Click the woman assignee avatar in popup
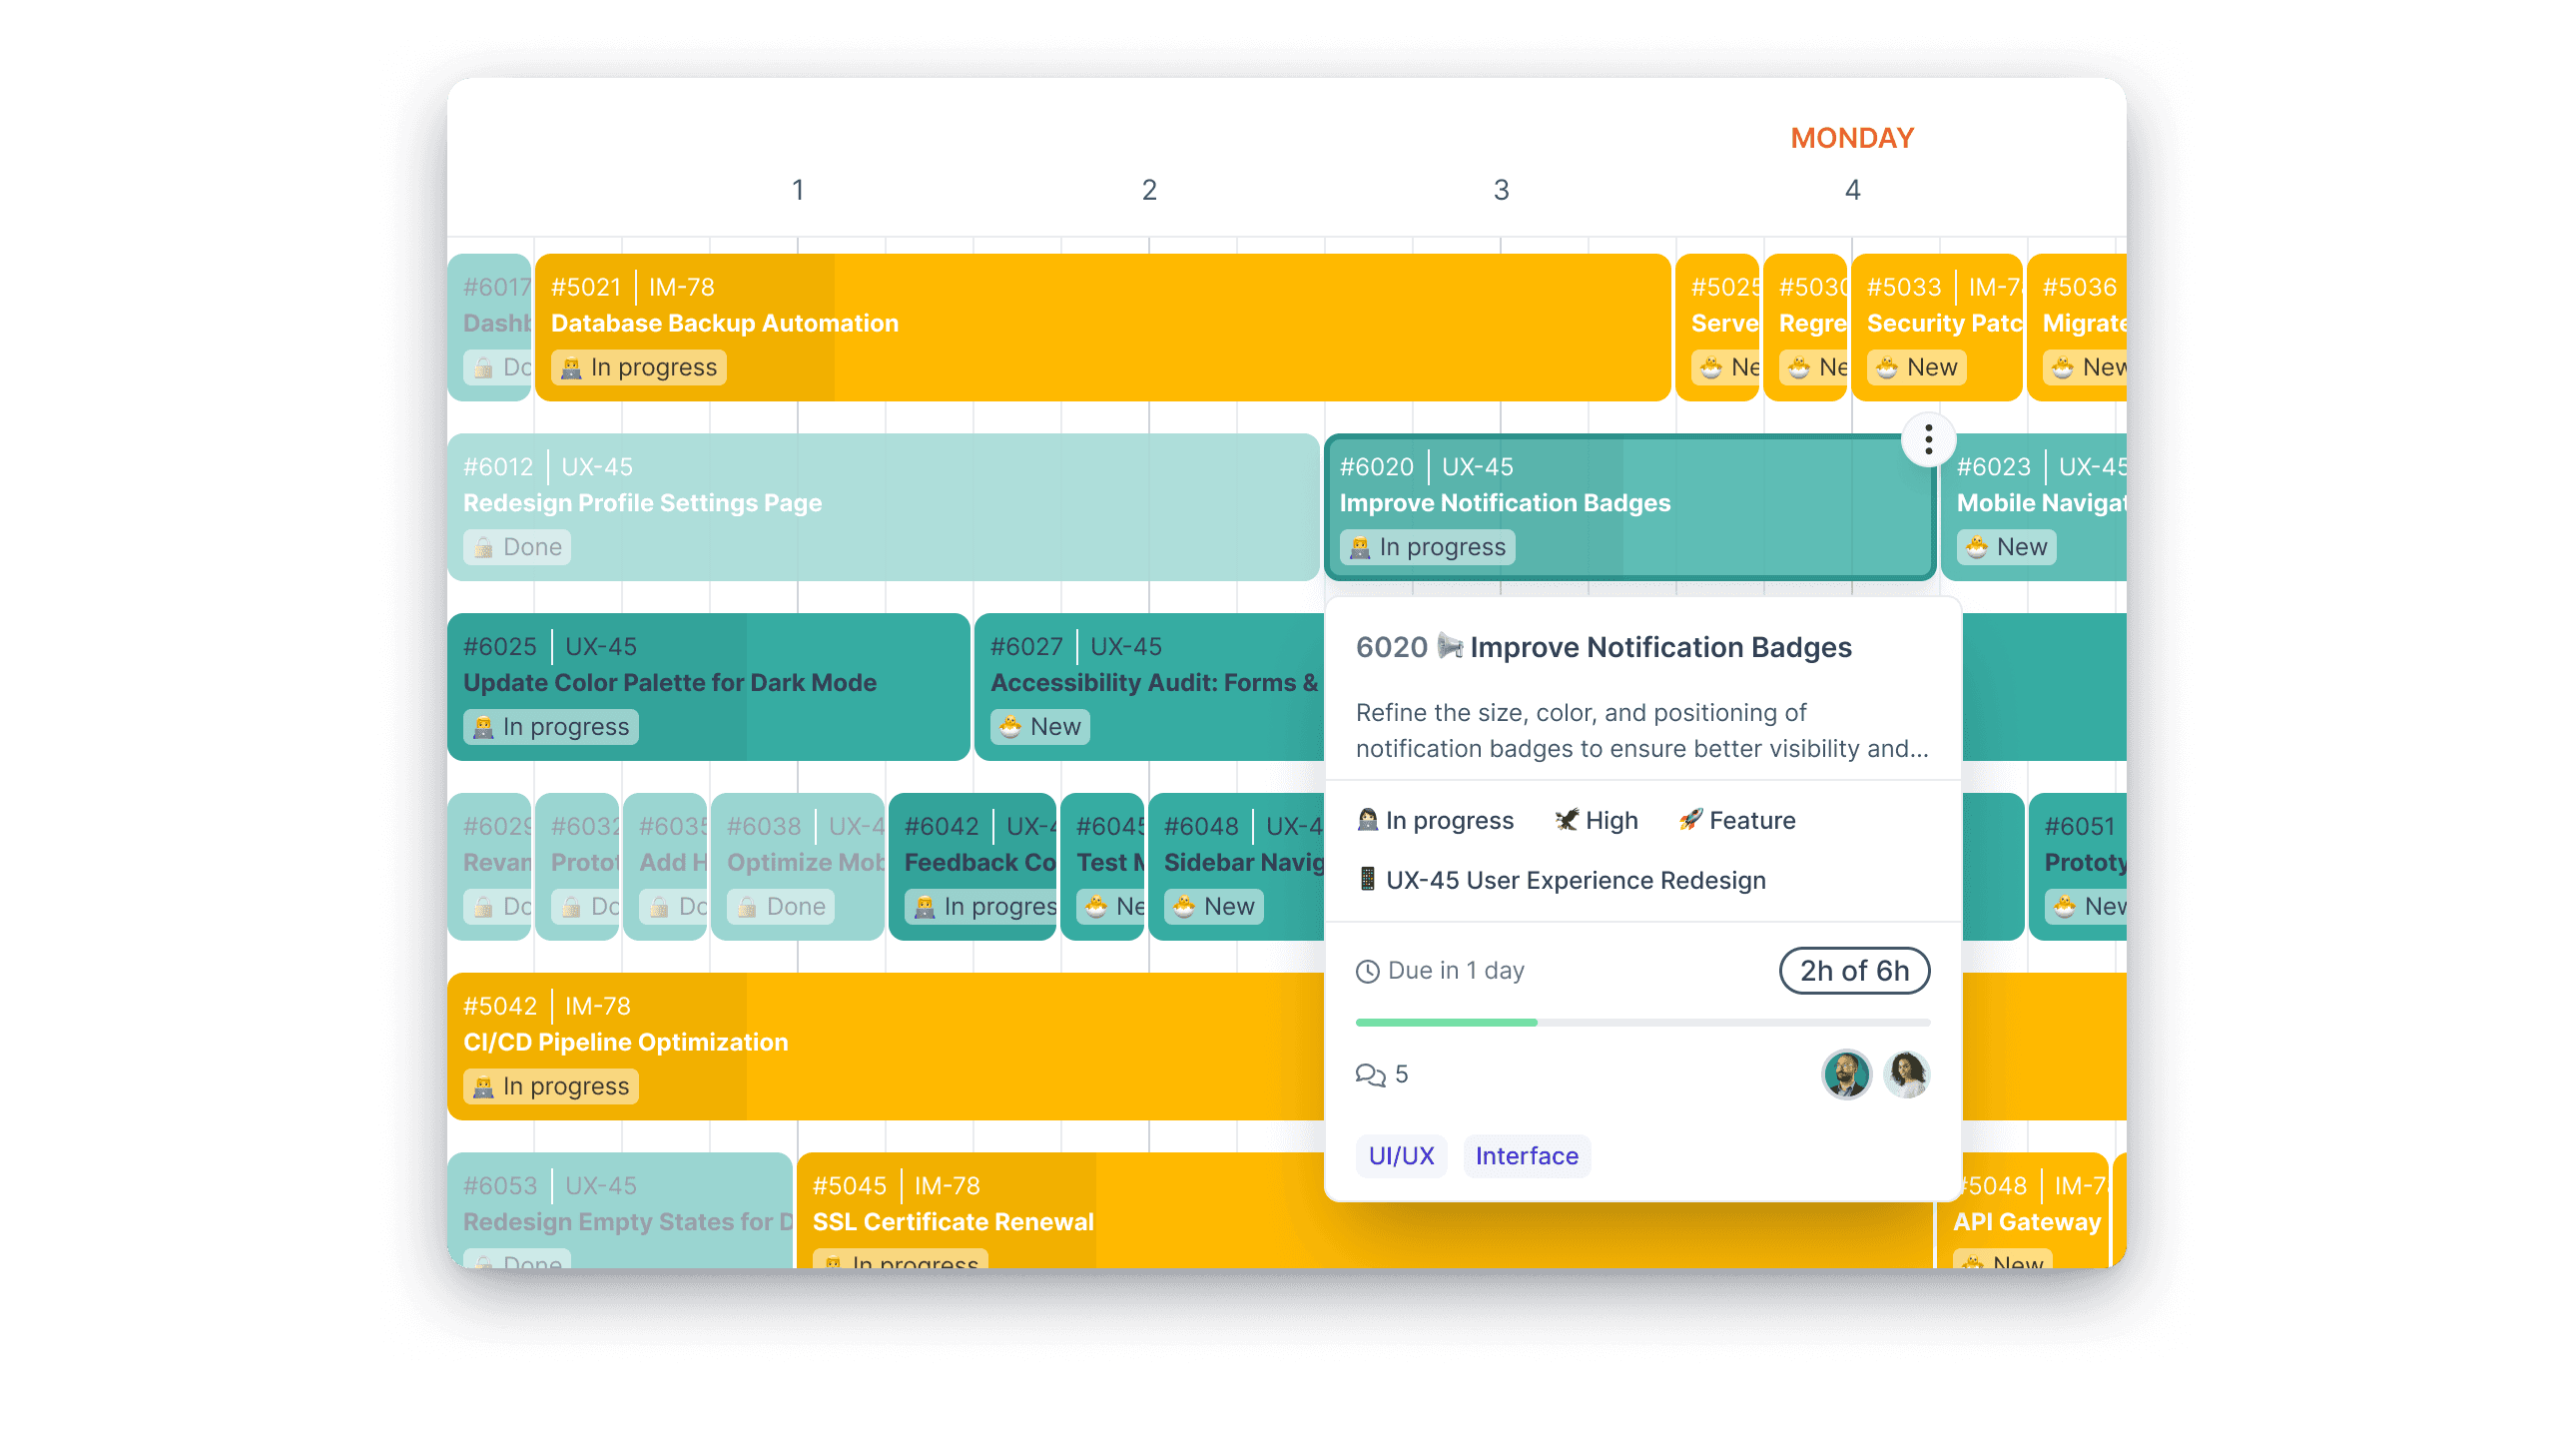This screenshot has height=1434, width=2576. [1906, 1075]
